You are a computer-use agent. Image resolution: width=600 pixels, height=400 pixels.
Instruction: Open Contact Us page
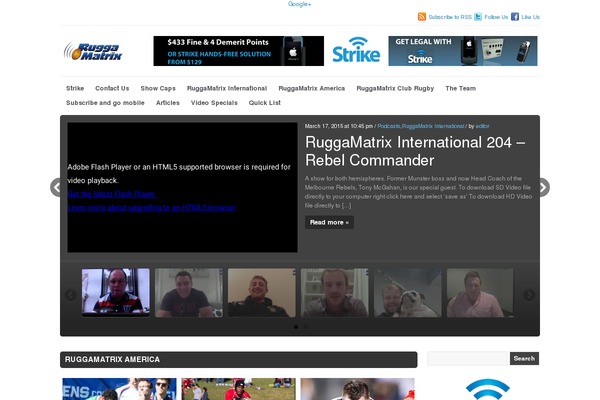(112, 88)
